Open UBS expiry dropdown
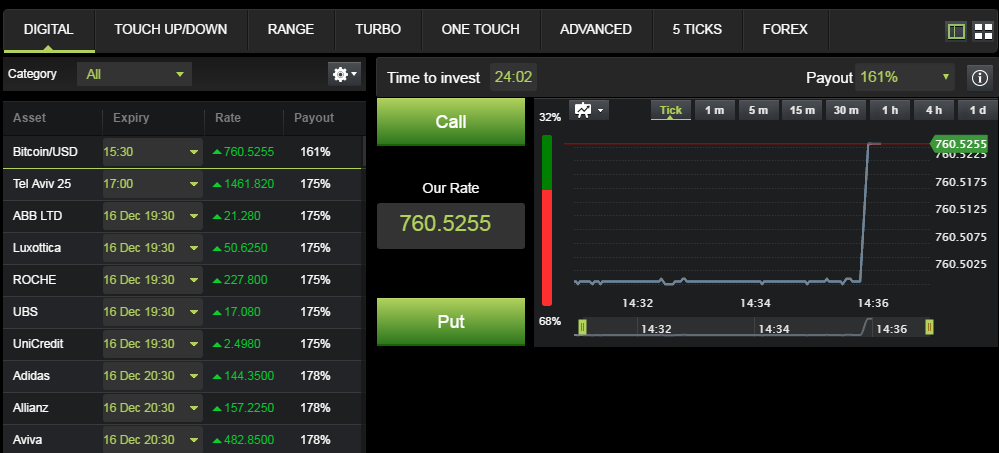 coord(152,312)
